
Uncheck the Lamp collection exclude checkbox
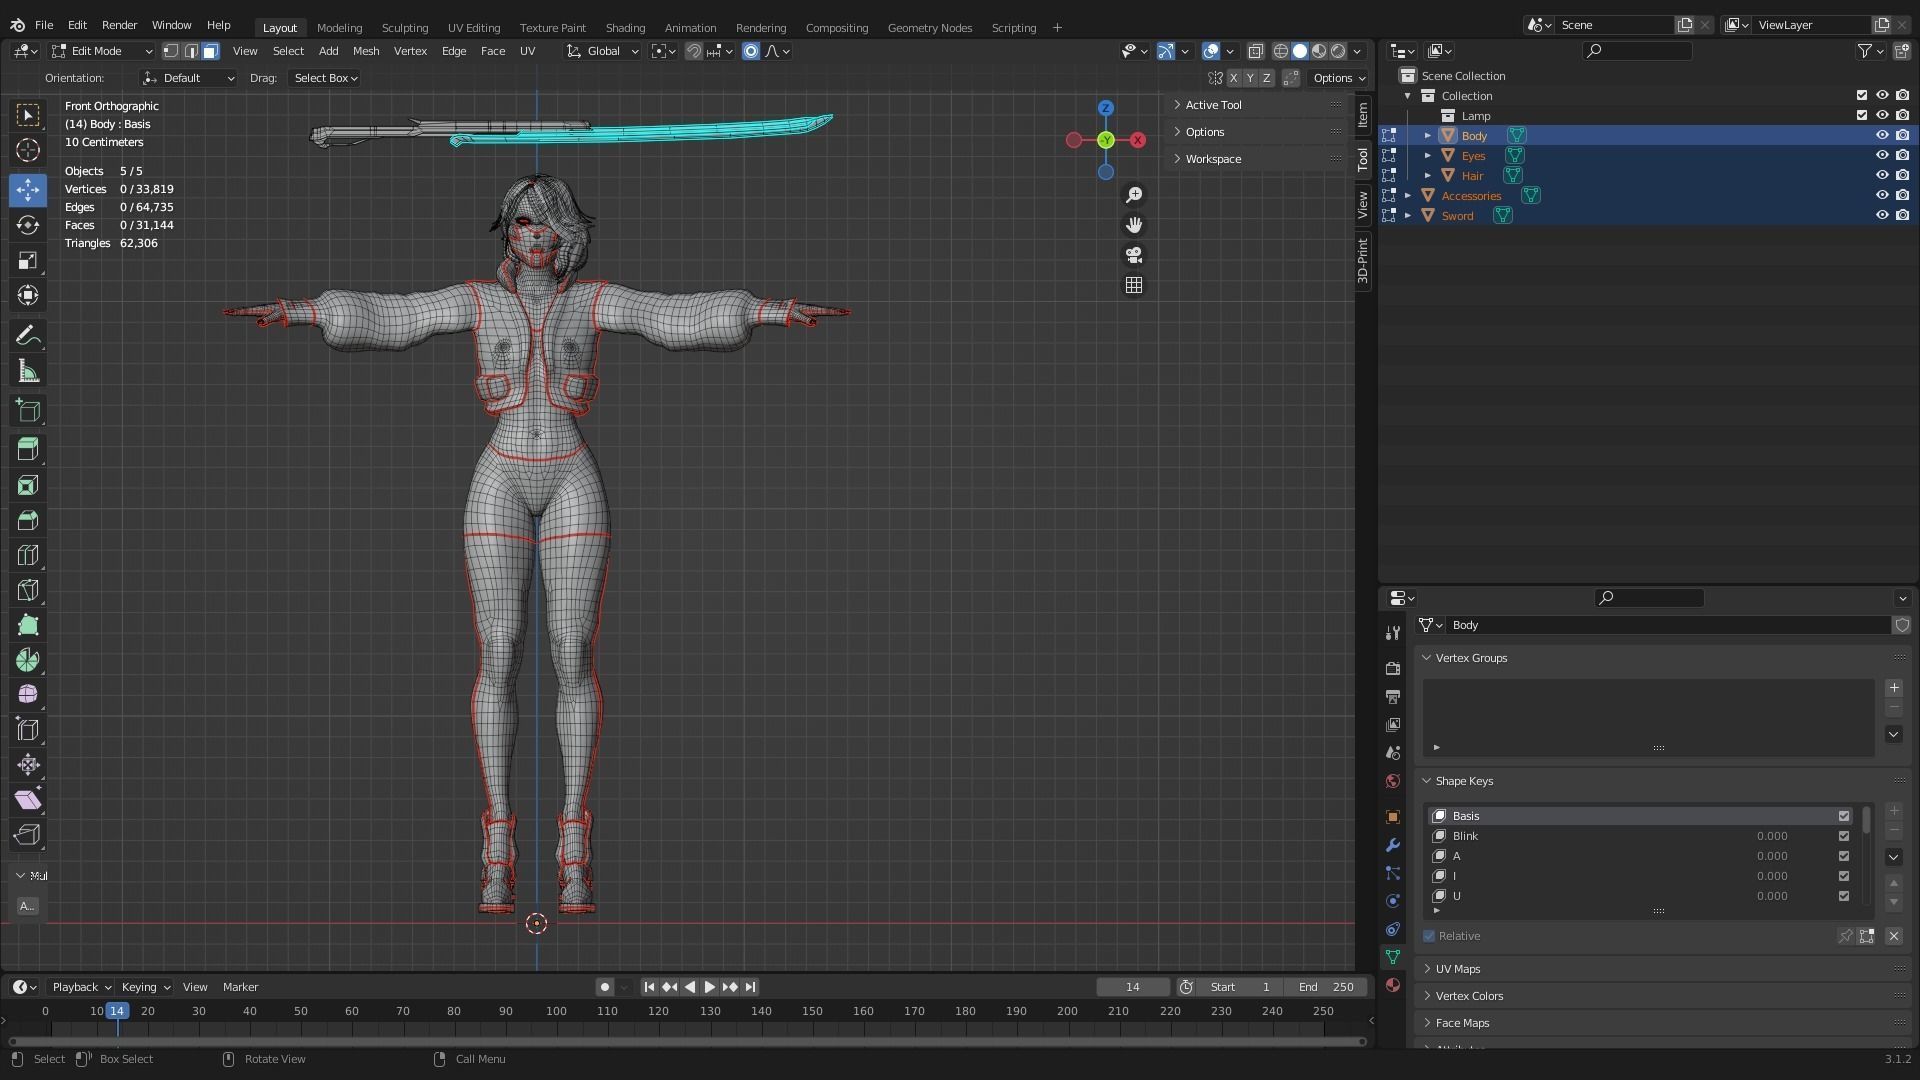click(x=1862, y=115)
